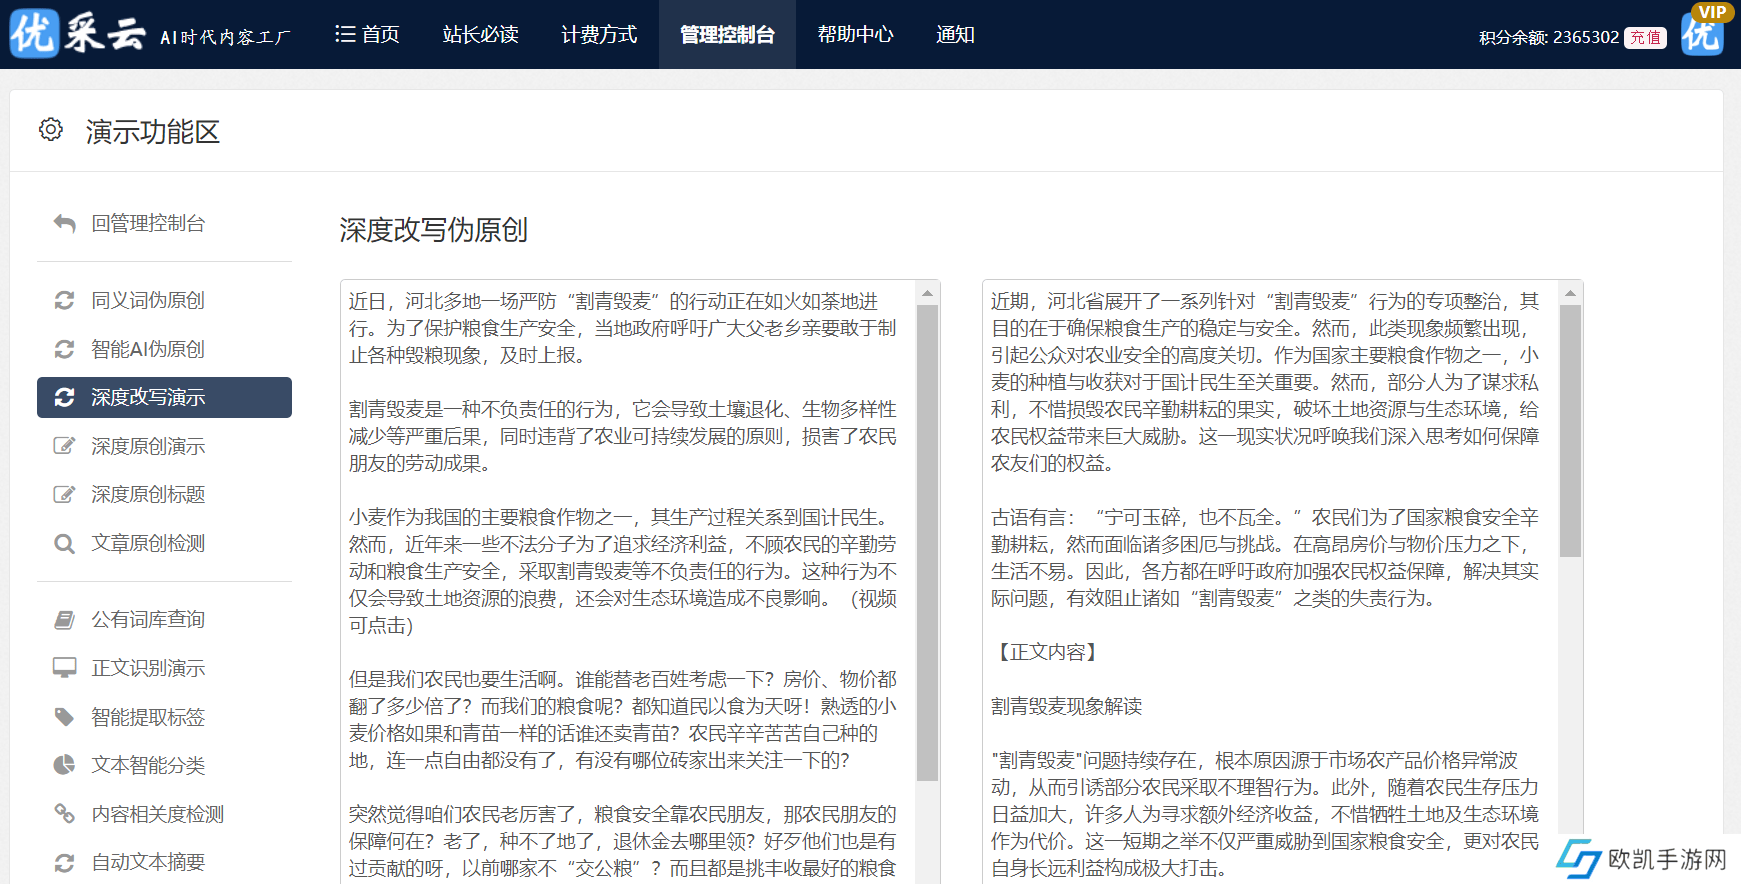This screenshot has width=1741, height=884.
Task: Open 正文识别演示 sidebar link
Action: click(148, 668)
